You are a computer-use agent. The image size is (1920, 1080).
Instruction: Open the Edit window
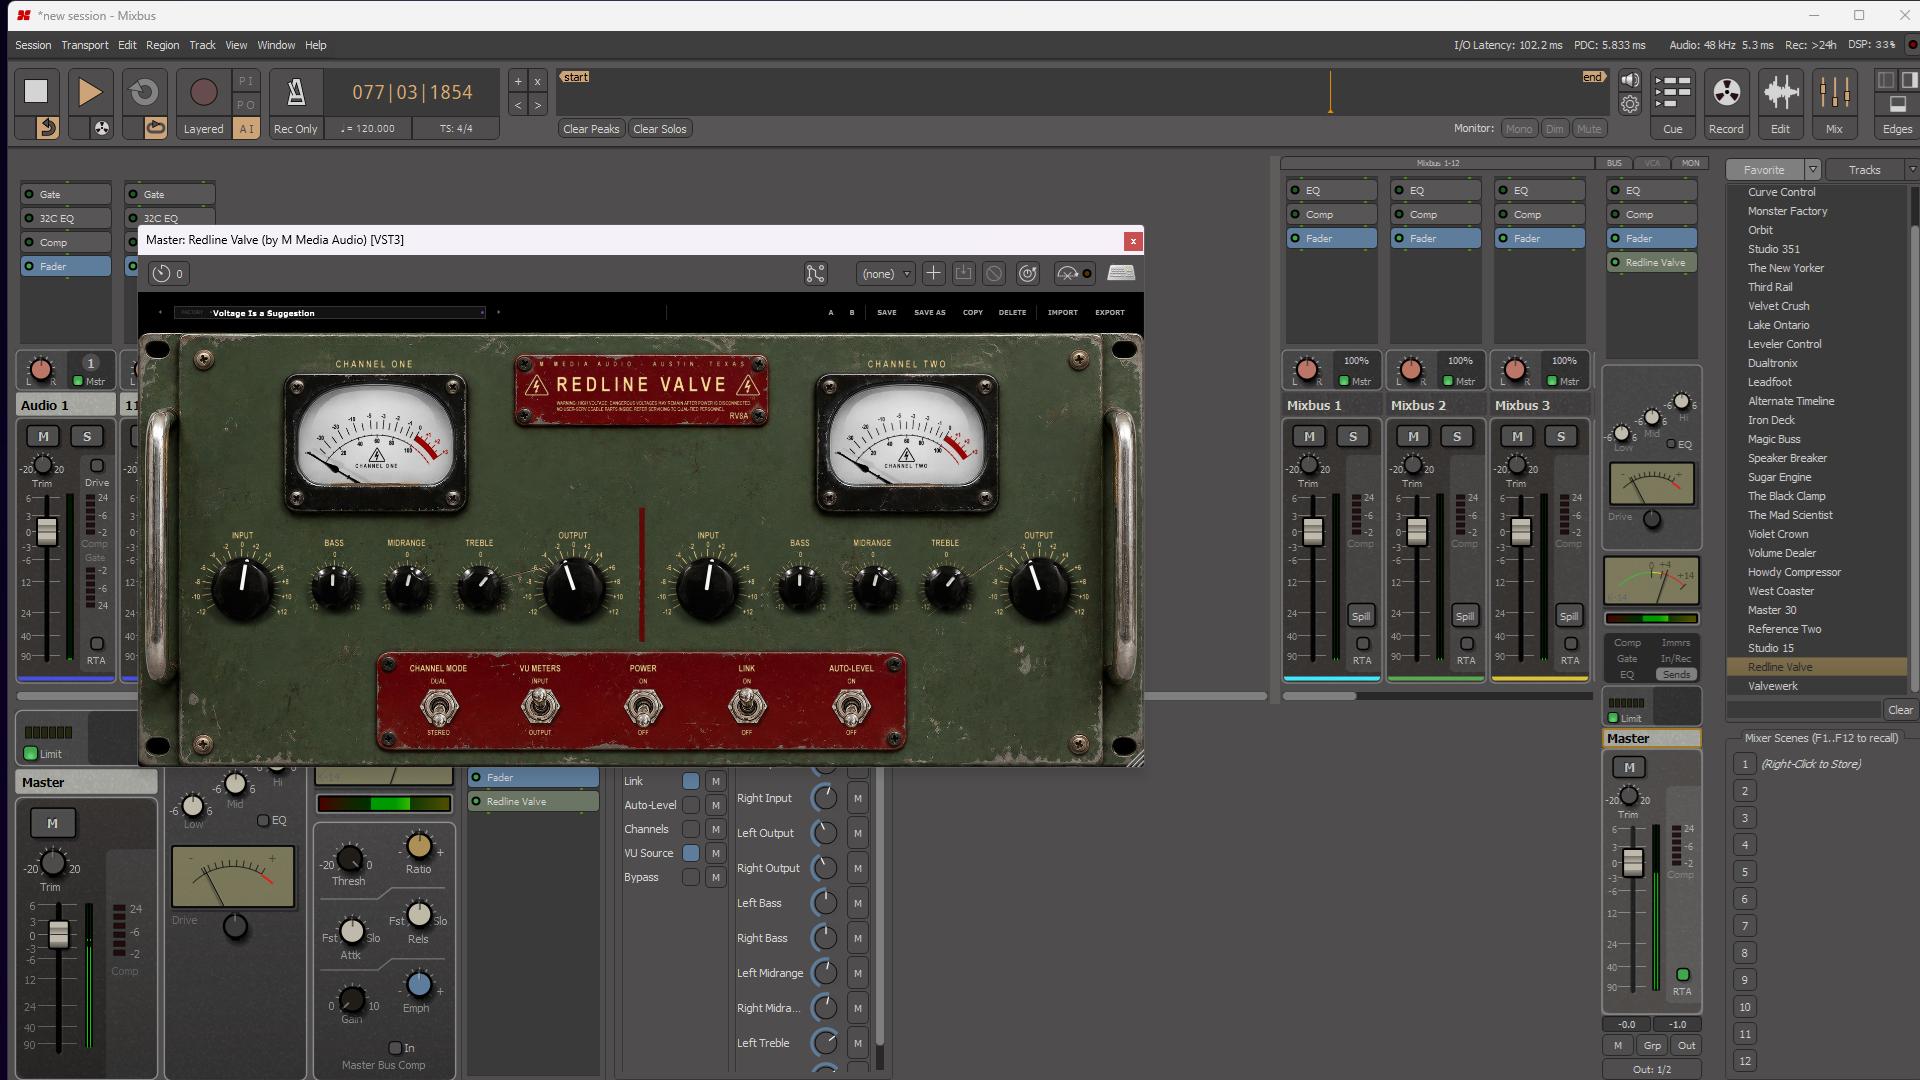(x=1780, y=104)
